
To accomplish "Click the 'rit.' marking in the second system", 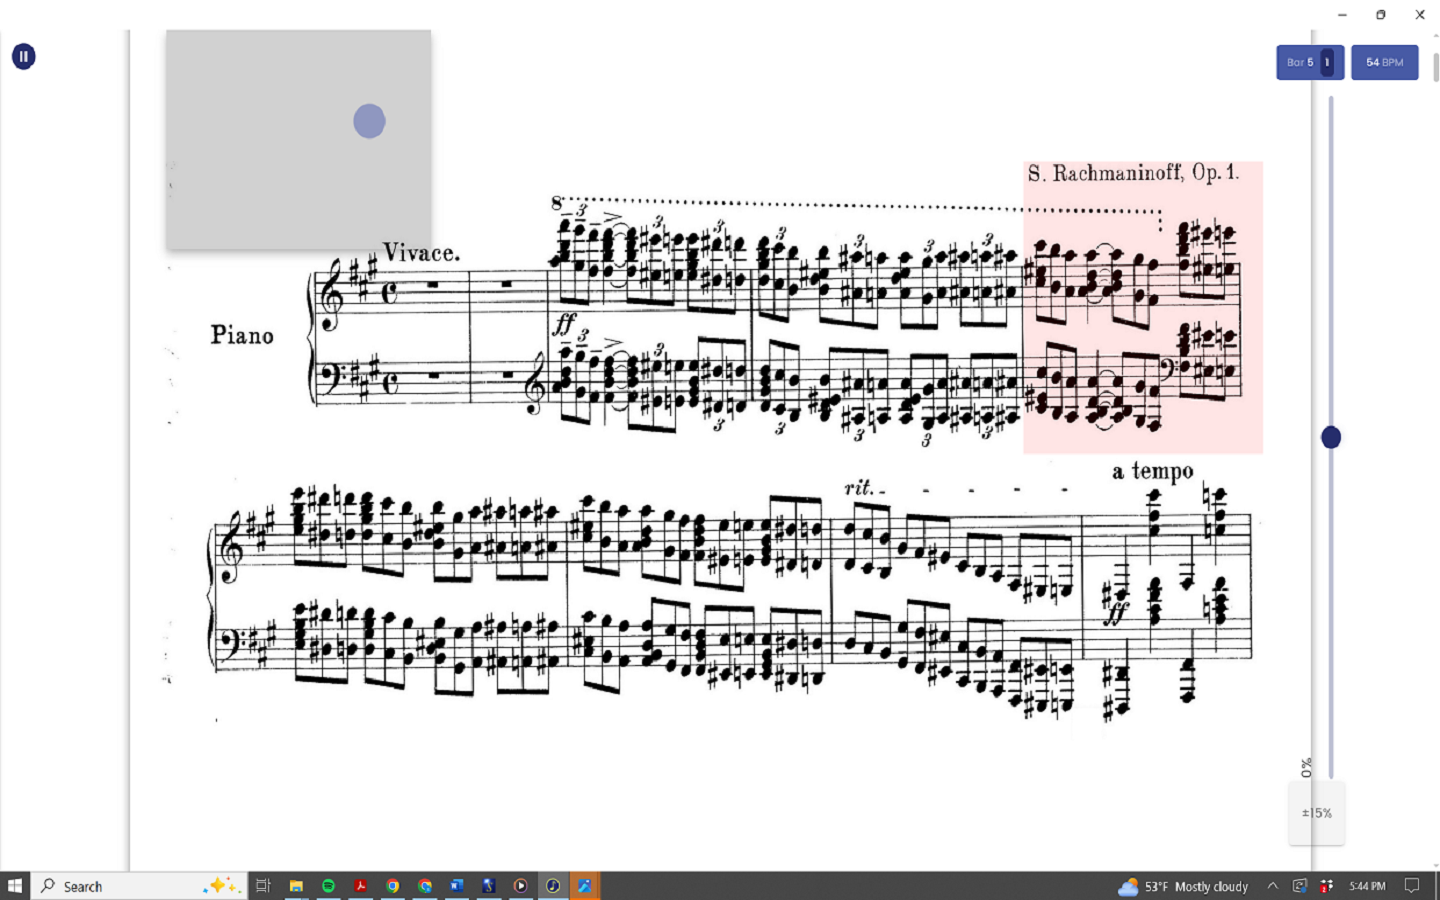I will pyautogui.click(x=860, y=488).
